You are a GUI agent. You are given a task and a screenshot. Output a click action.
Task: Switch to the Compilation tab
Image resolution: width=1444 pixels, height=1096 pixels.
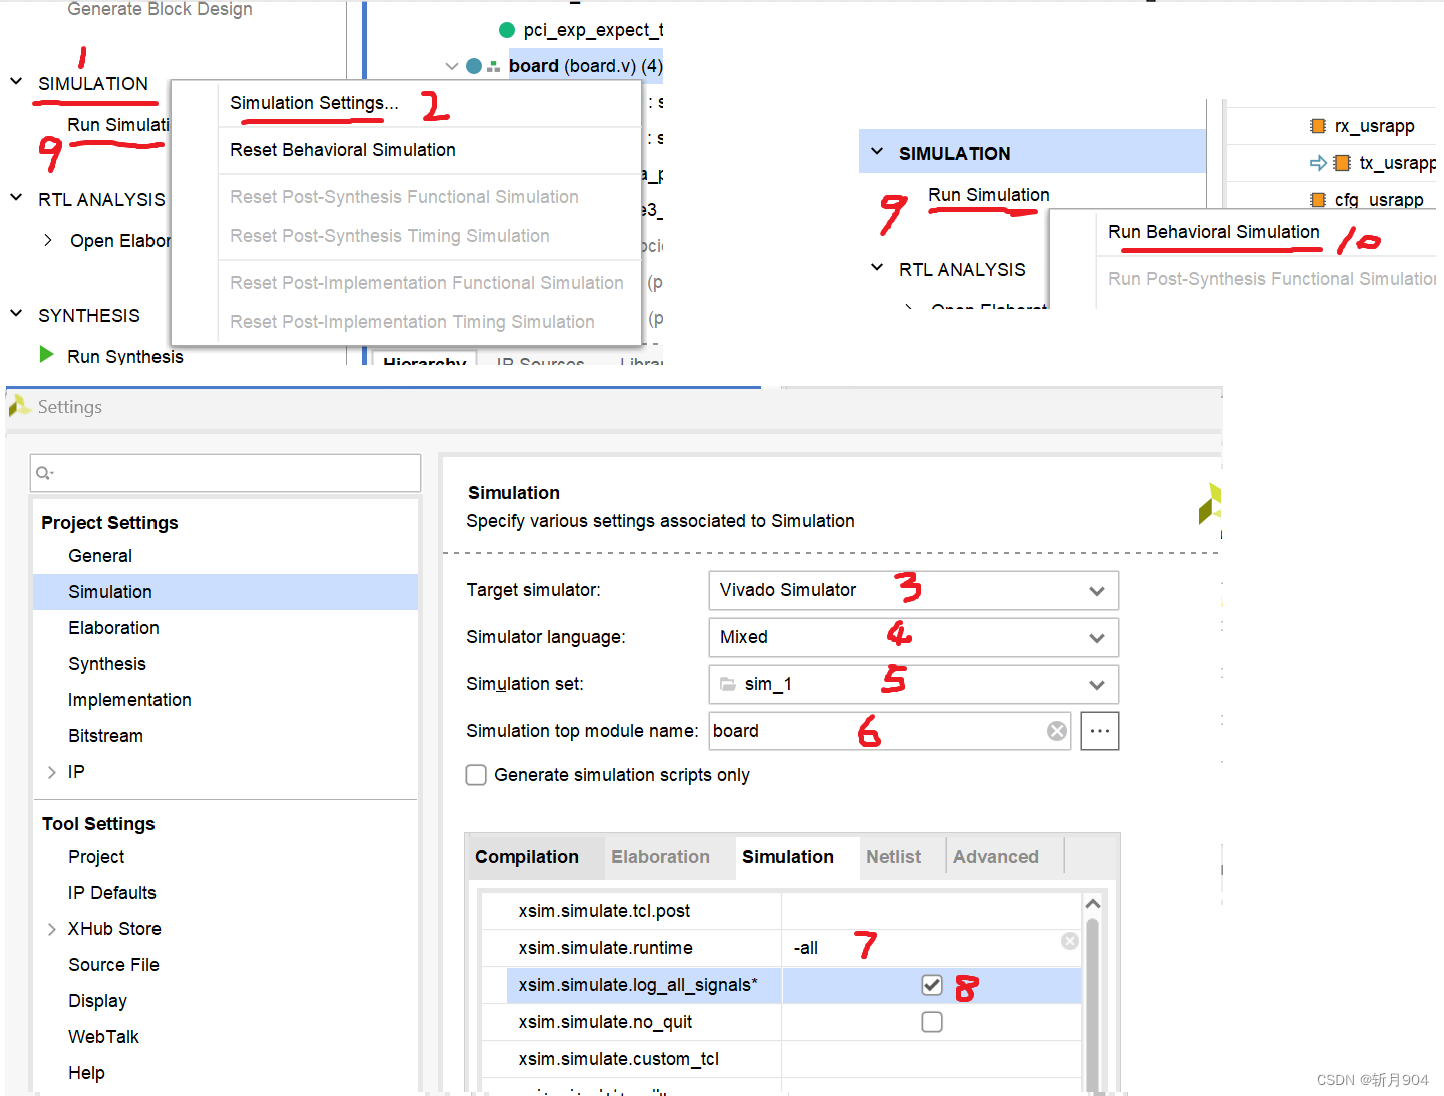coord(527,857)
